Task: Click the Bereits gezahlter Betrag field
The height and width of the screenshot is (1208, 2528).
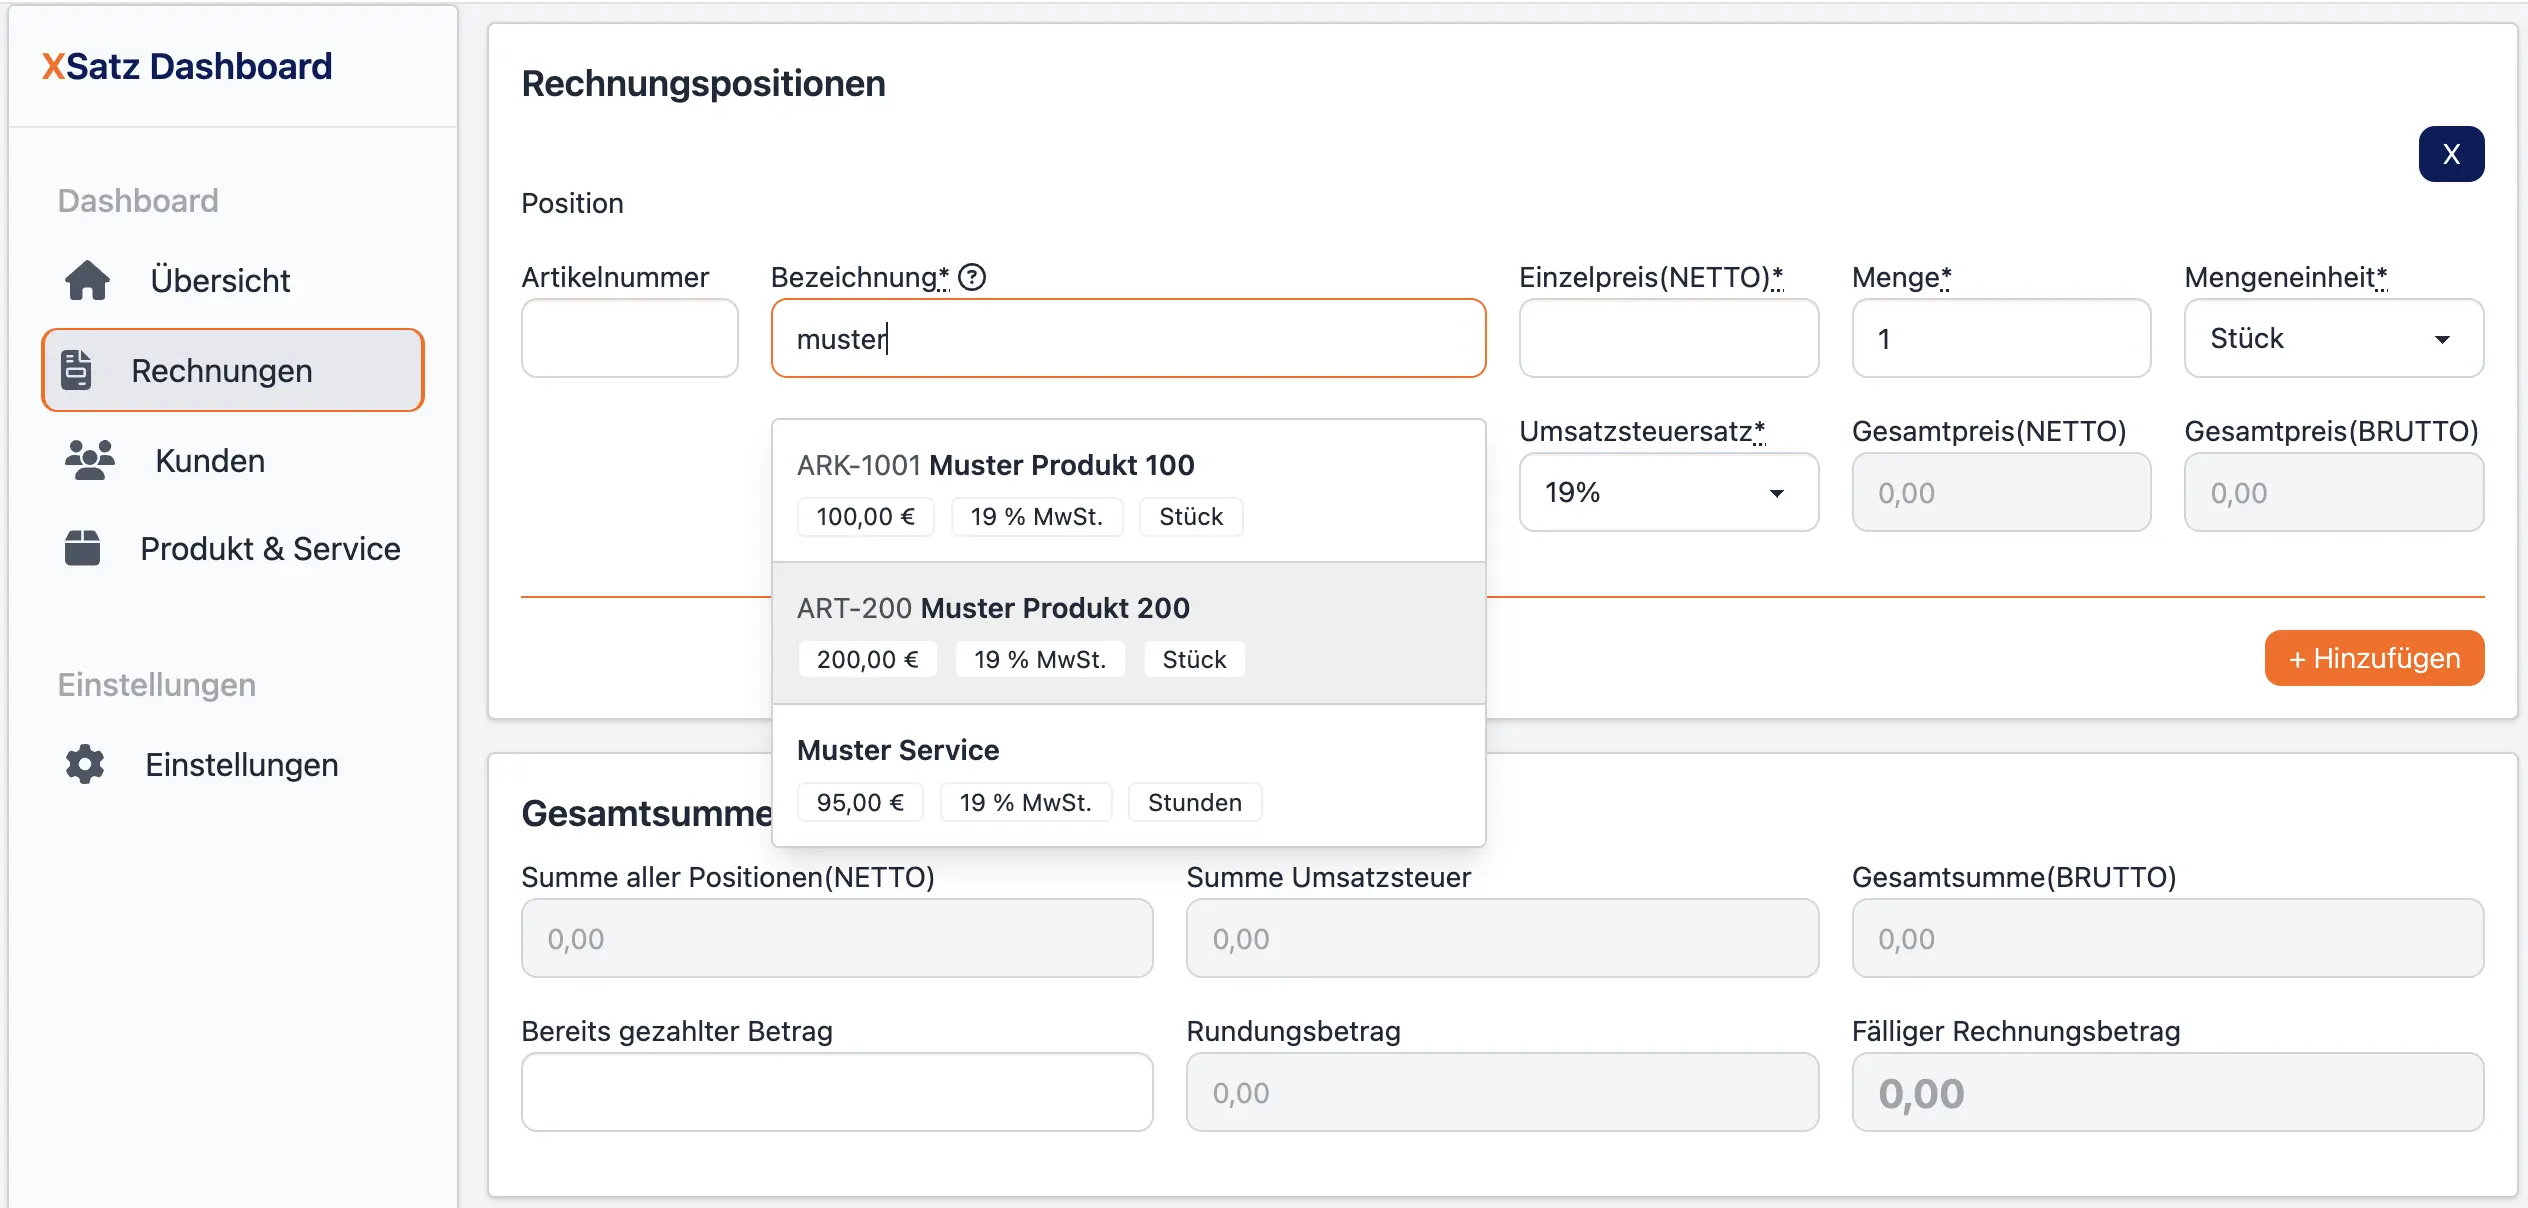Action: click(x=836, y=1092)
